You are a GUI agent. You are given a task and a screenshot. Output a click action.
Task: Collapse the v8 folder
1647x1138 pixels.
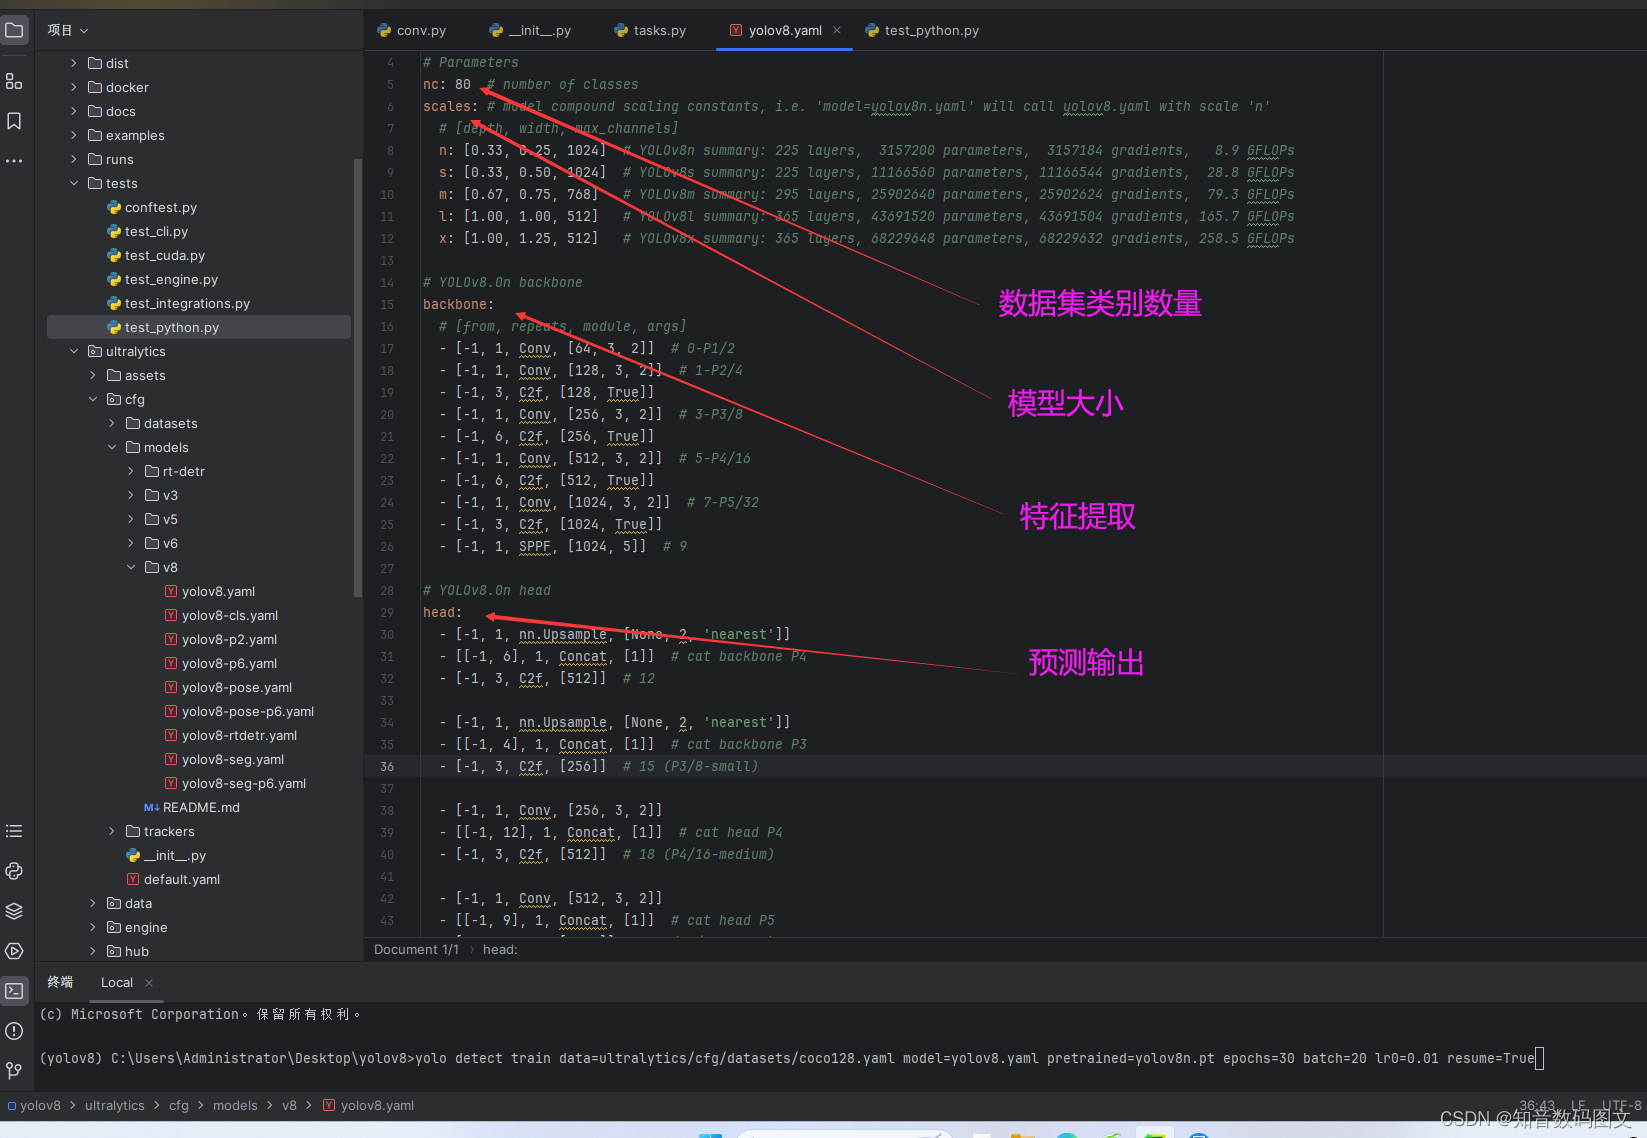131,567
